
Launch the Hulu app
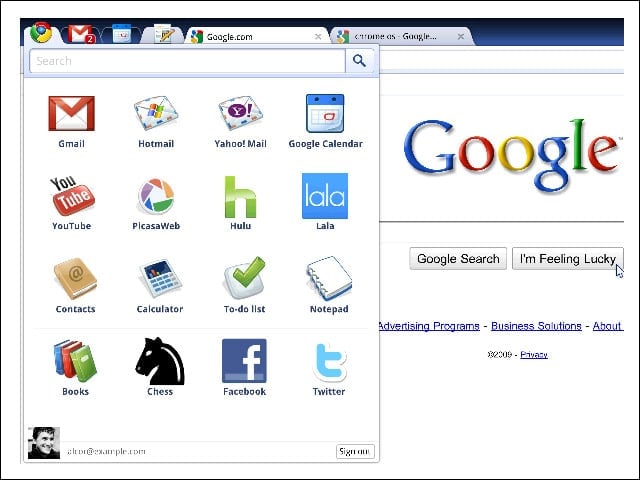(240, 197)
